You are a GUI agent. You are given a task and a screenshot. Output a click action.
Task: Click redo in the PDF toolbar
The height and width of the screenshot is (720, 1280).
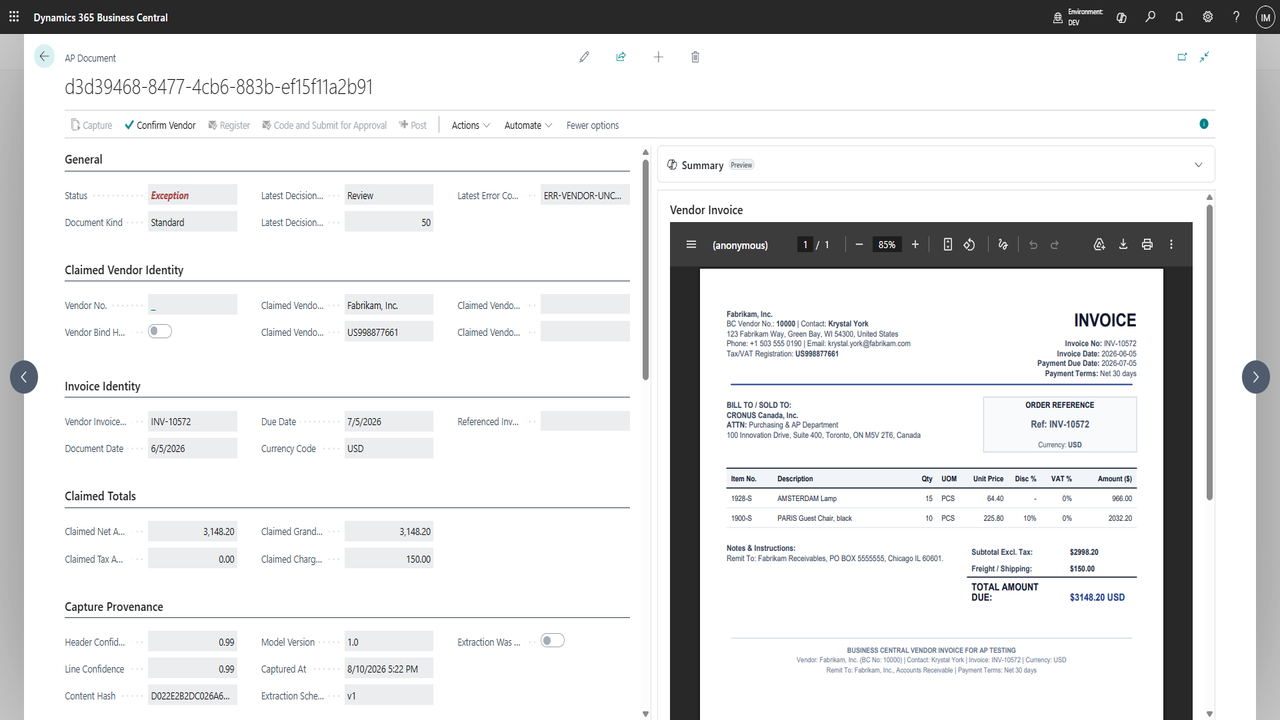[x=1055, y=244]
